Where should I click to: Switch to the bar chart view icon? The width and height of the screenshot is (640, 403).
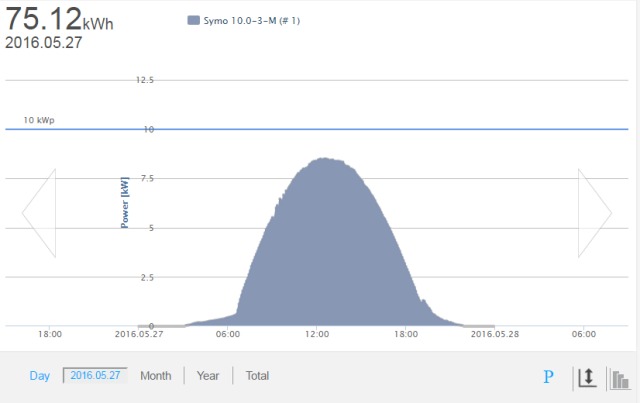[x=620, y=378]
